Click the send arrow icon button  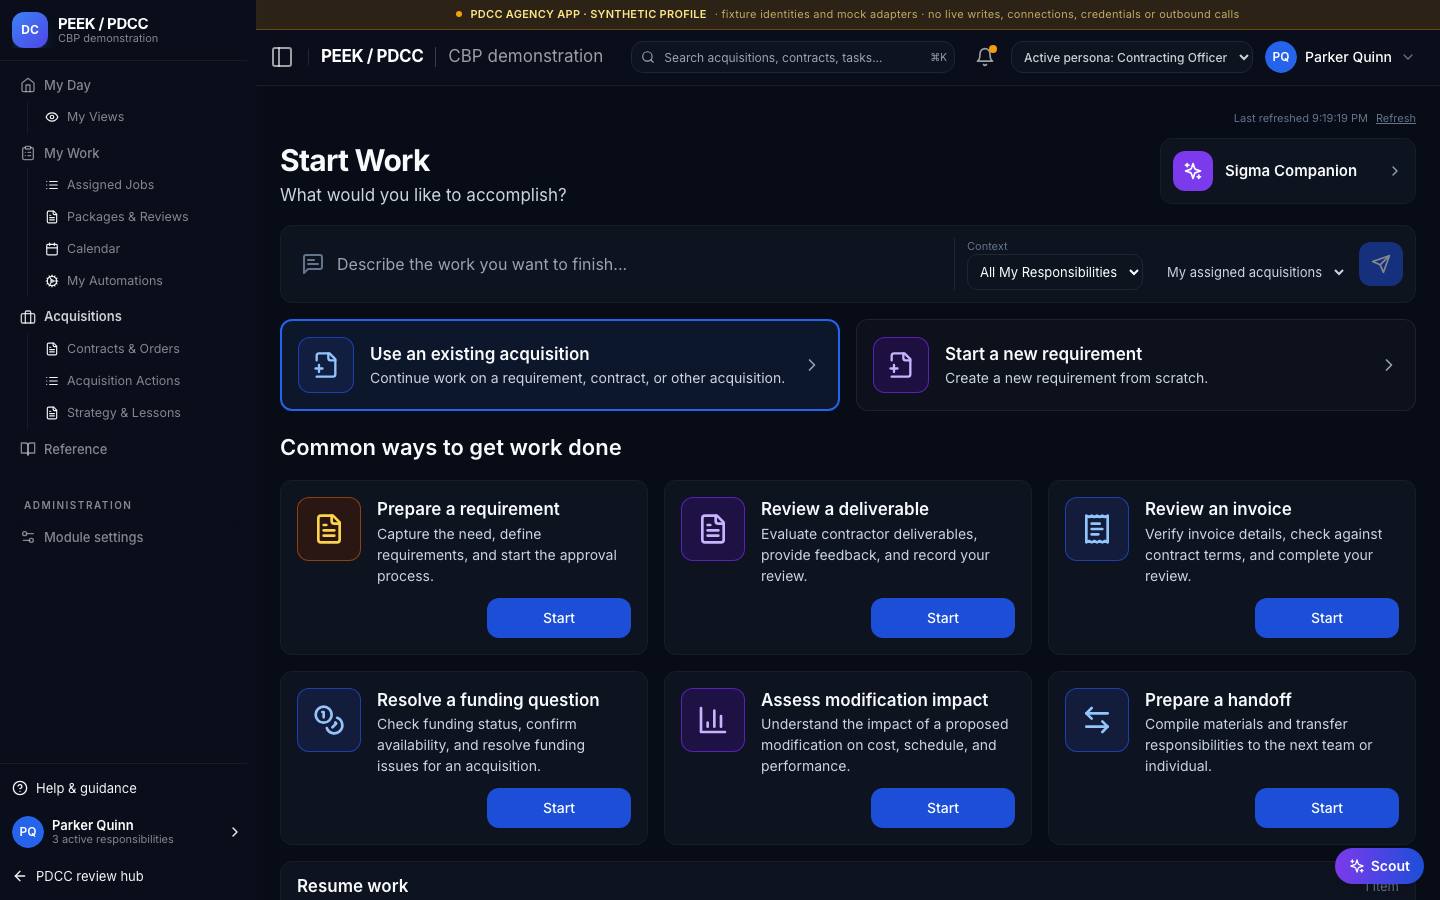tap(1381, 264)
